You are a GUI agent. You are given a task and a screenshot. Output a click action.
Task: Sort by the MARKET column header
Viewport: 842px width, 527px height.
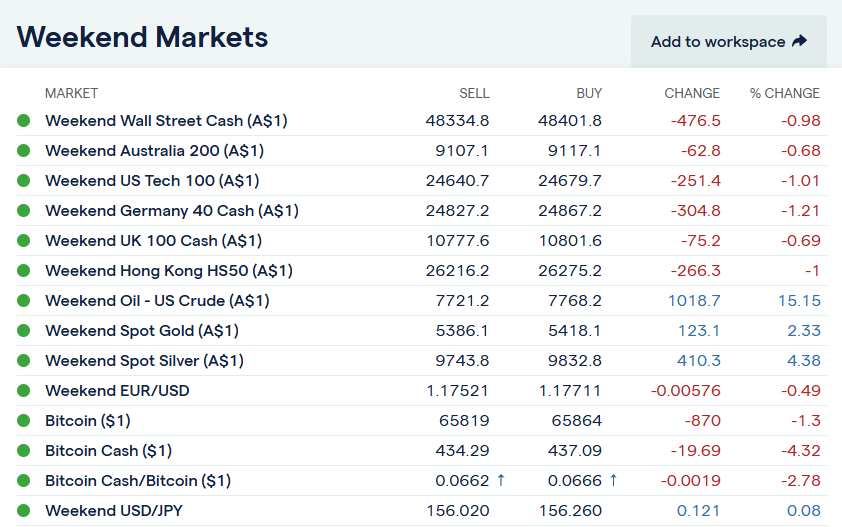point(71,93)
